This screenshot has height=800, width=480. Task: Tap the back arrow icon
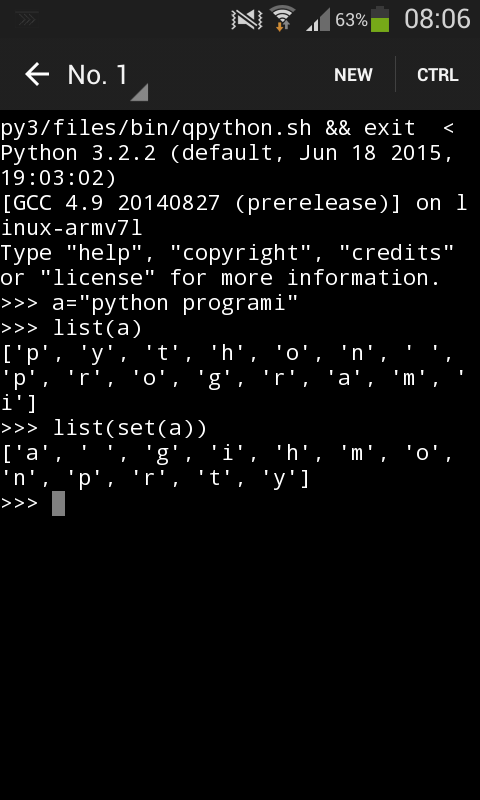pyautogui.click(x=37, y=75)
